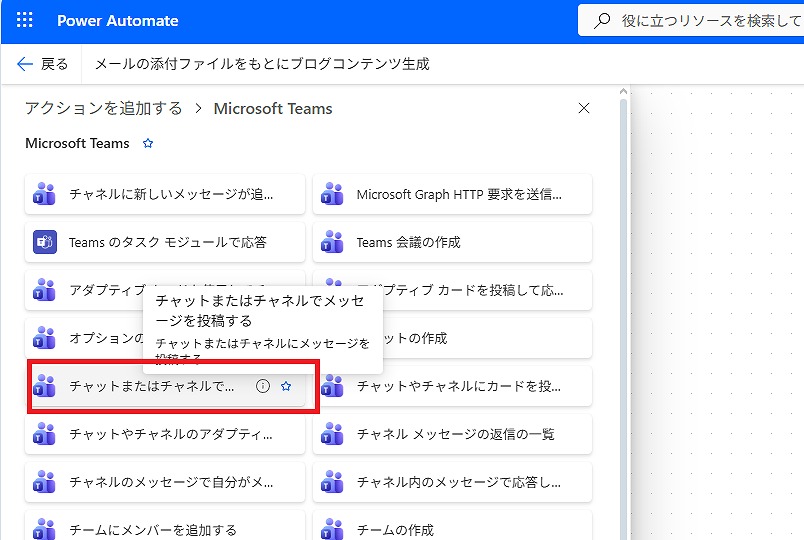Favorite the Microsoft Teams connector star
This screenshot has width=804, height=540.
pos(148,144)
